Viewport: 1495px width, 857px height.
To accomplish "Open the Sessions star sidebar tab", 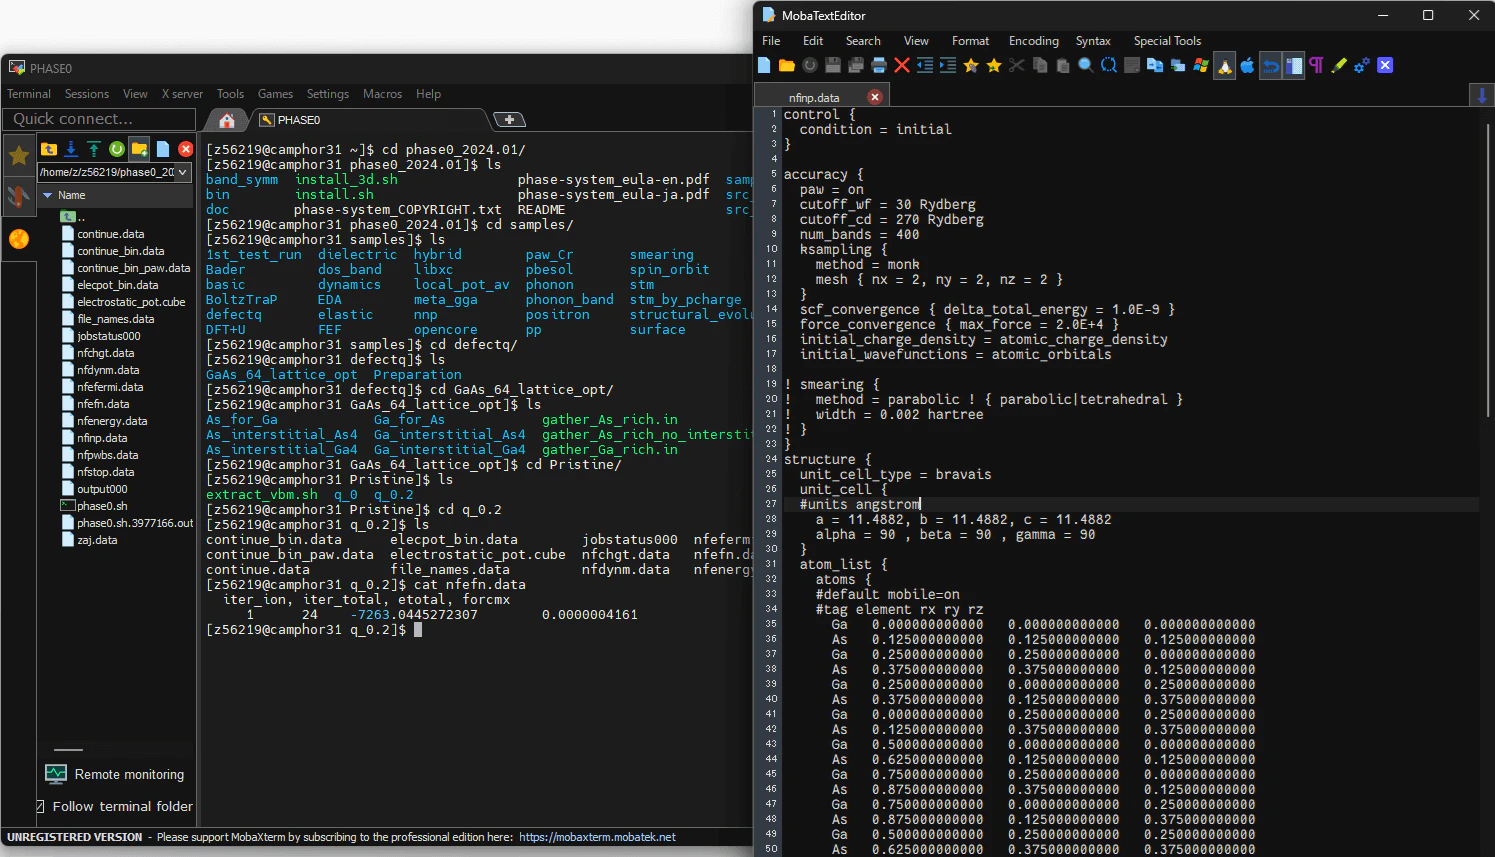I will (18, 155).
